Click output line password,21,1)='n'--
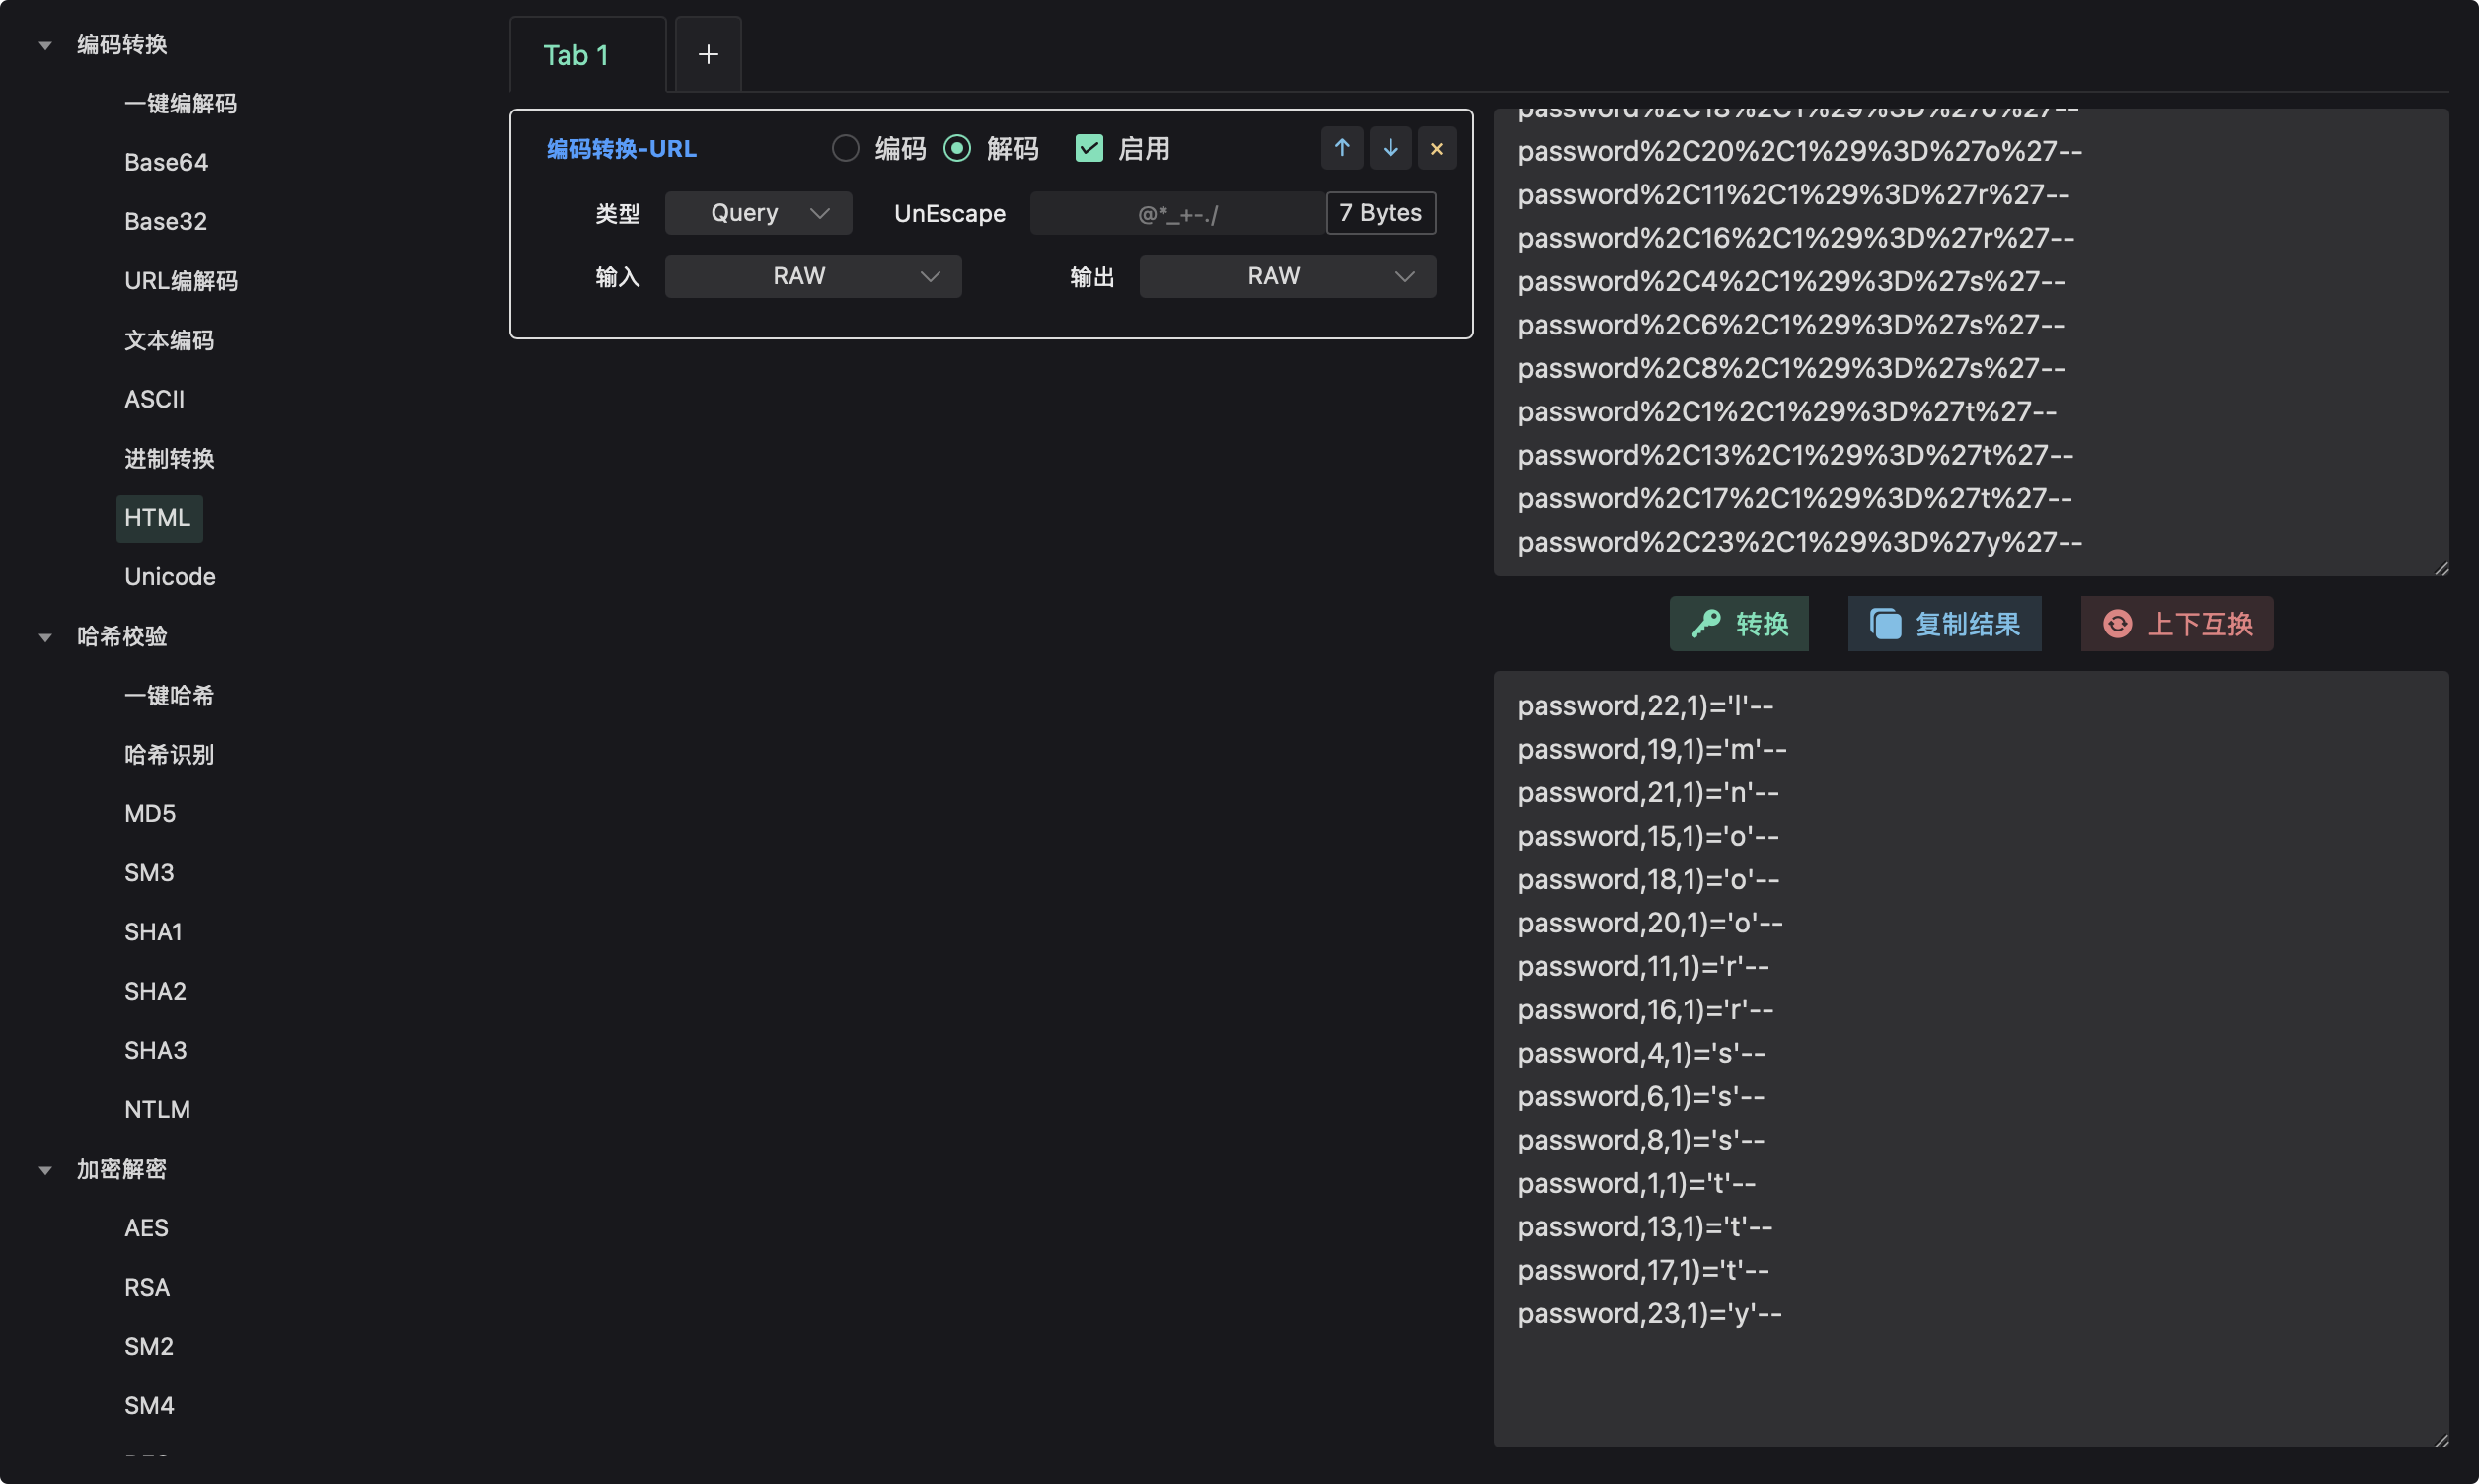The height and width of the screenshot is (1484, 2479). point(1648,793)
